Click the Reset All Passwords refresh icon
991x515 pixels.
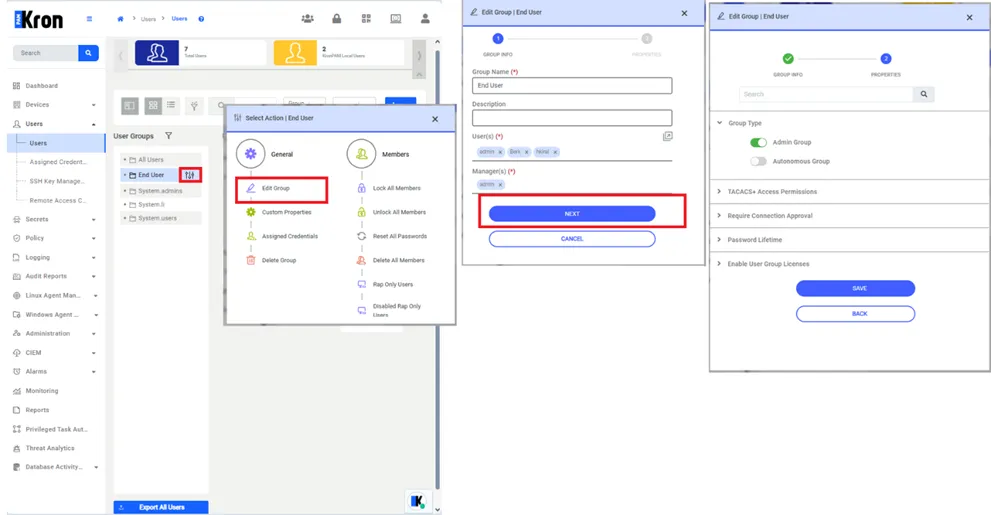[x=362, y=236]
